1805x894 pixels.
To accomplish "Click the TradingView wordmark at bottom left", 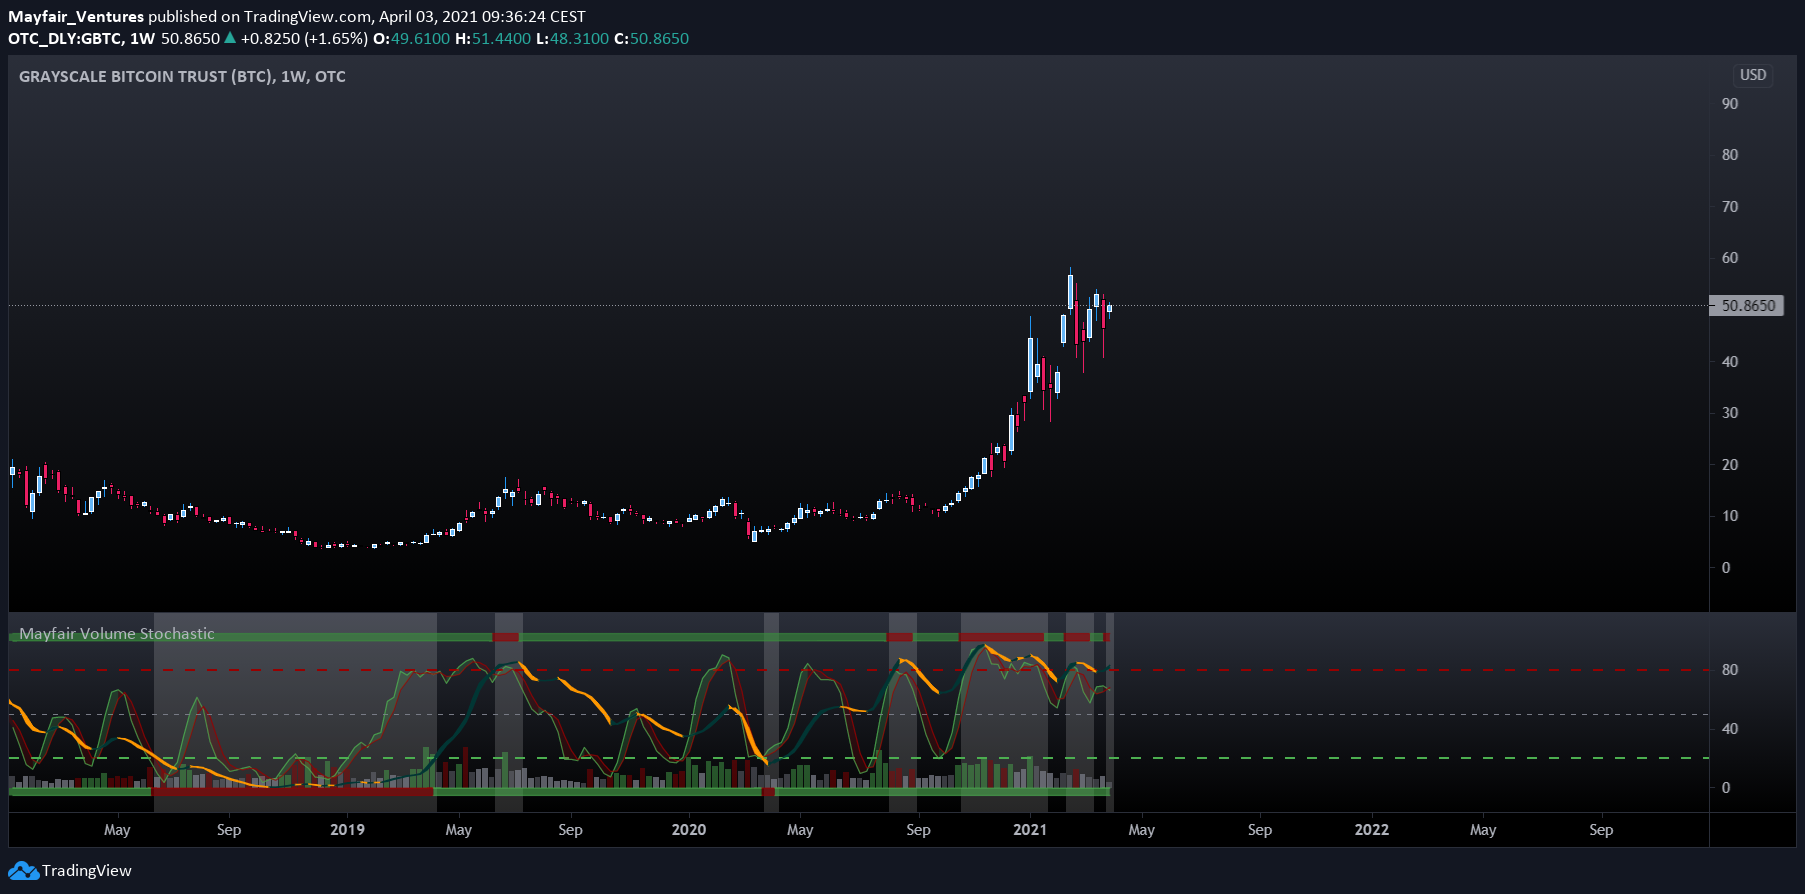I will (87, 870).
